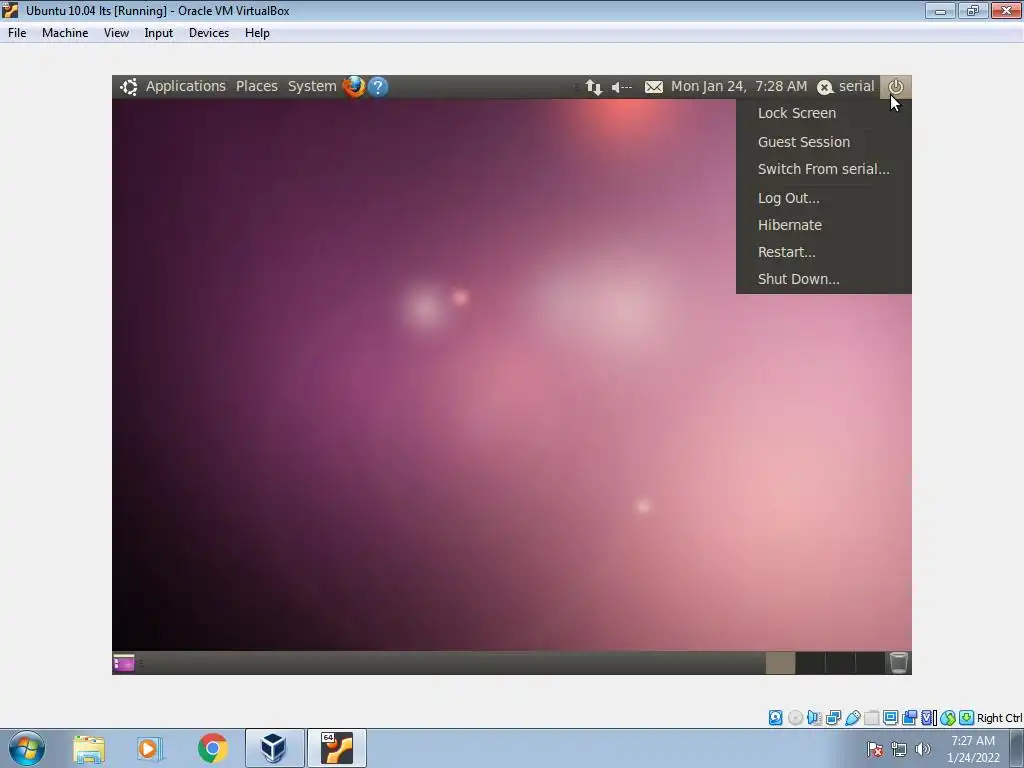Switch to the first highlighted workspace
Viewport: 1024px width, 768px height.
point(780,663)
